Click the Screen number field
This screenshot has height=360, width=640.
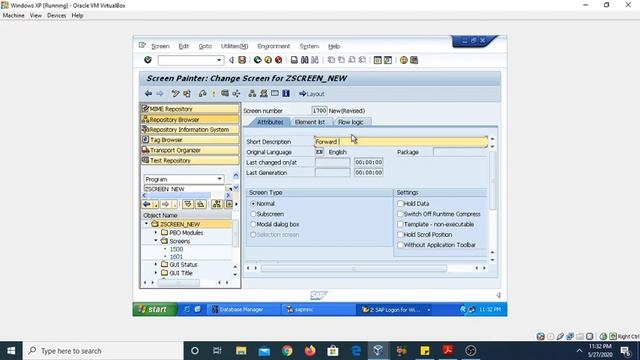point(319,111)
